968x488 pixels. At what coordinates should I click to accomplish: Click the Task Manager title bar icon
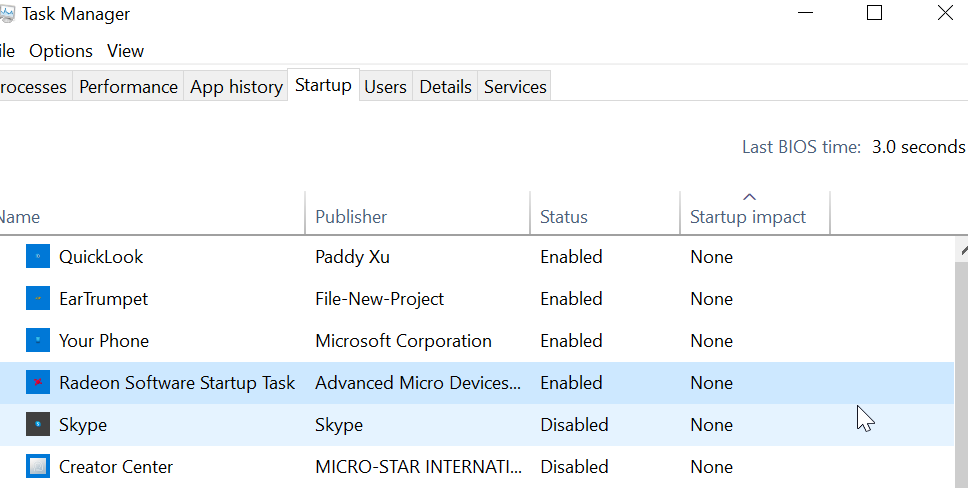(x=7, y=13)
